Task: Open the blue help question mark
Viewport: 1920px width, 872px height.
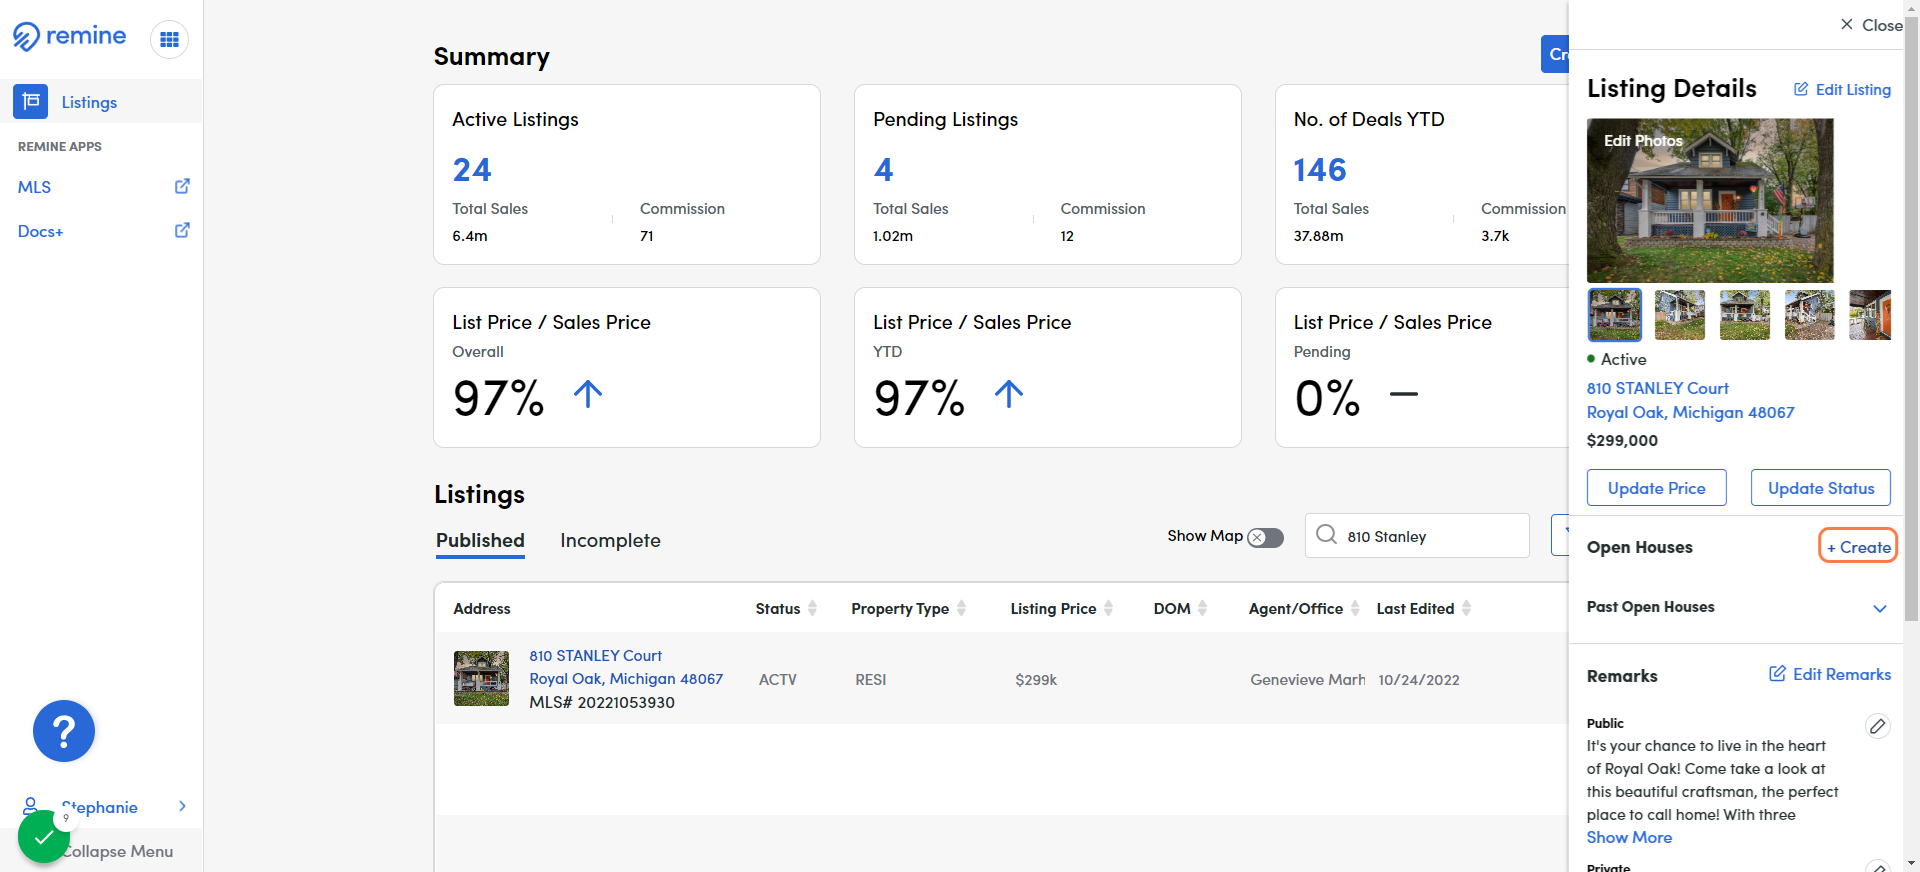Action: [x=64, y=731]
